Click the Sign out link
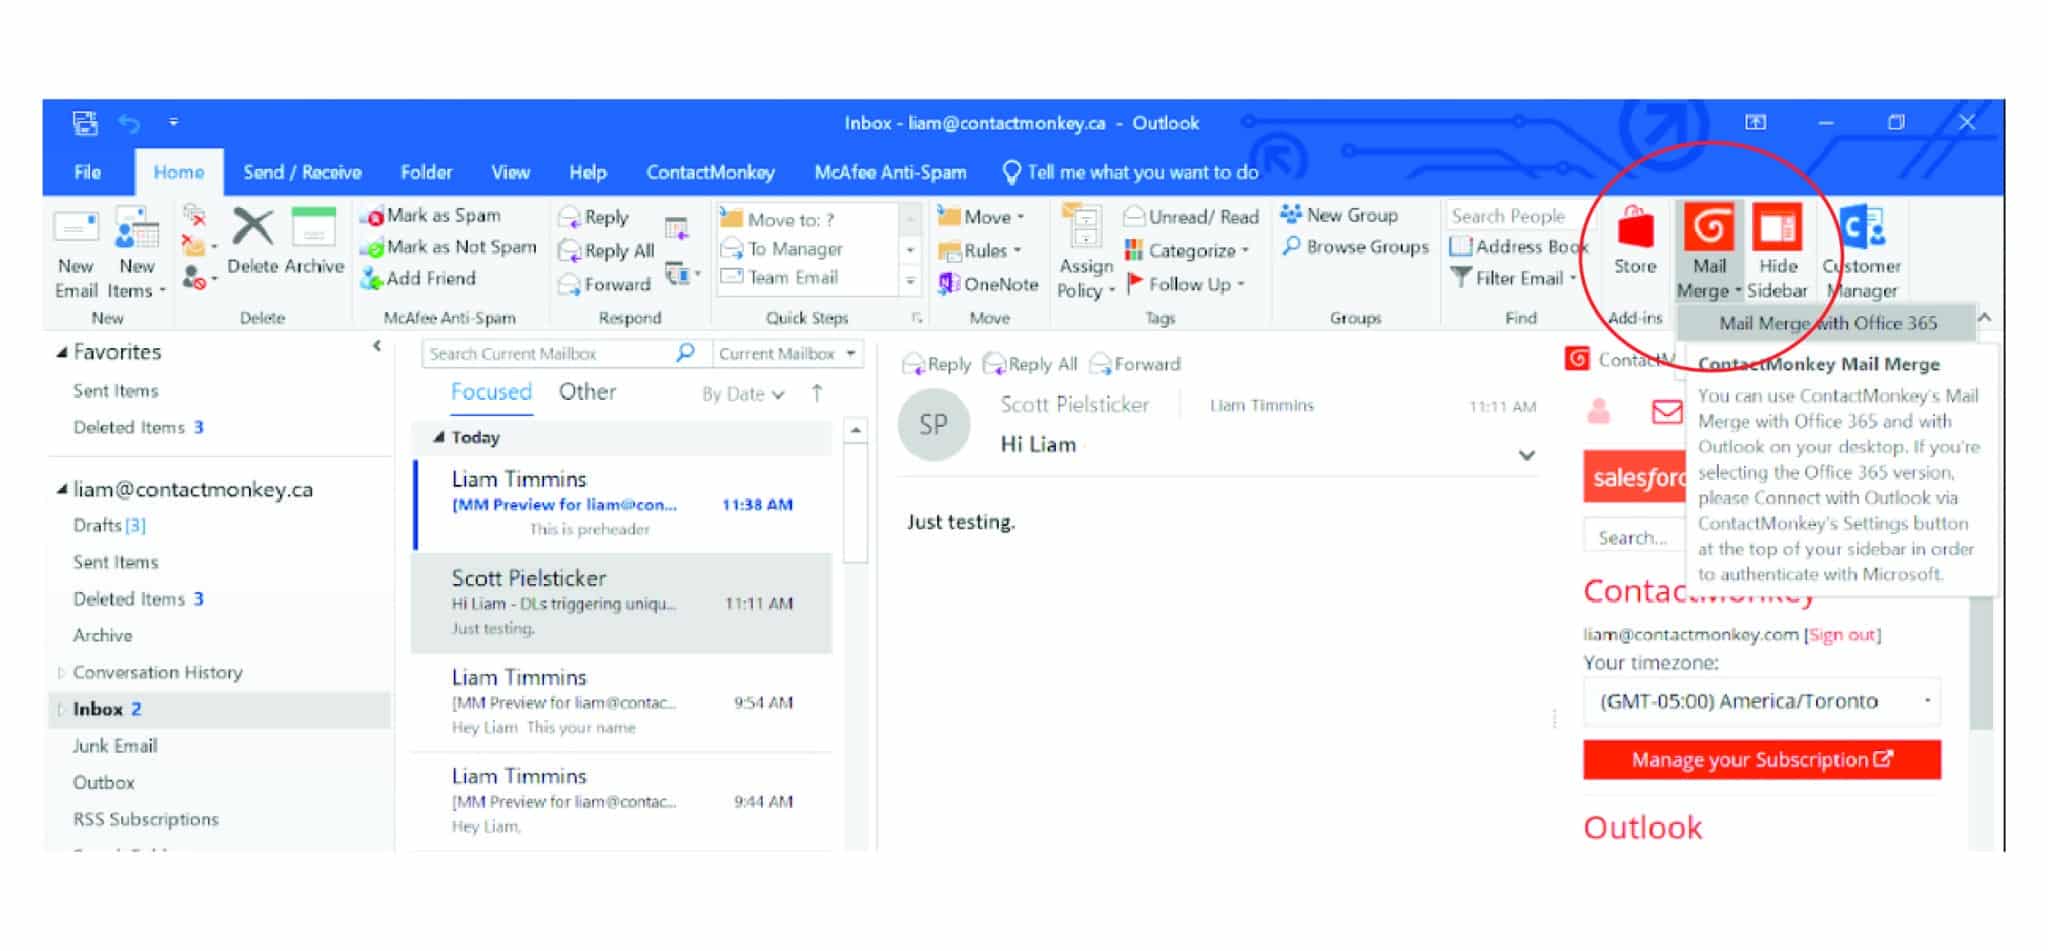 [1842, 635]
